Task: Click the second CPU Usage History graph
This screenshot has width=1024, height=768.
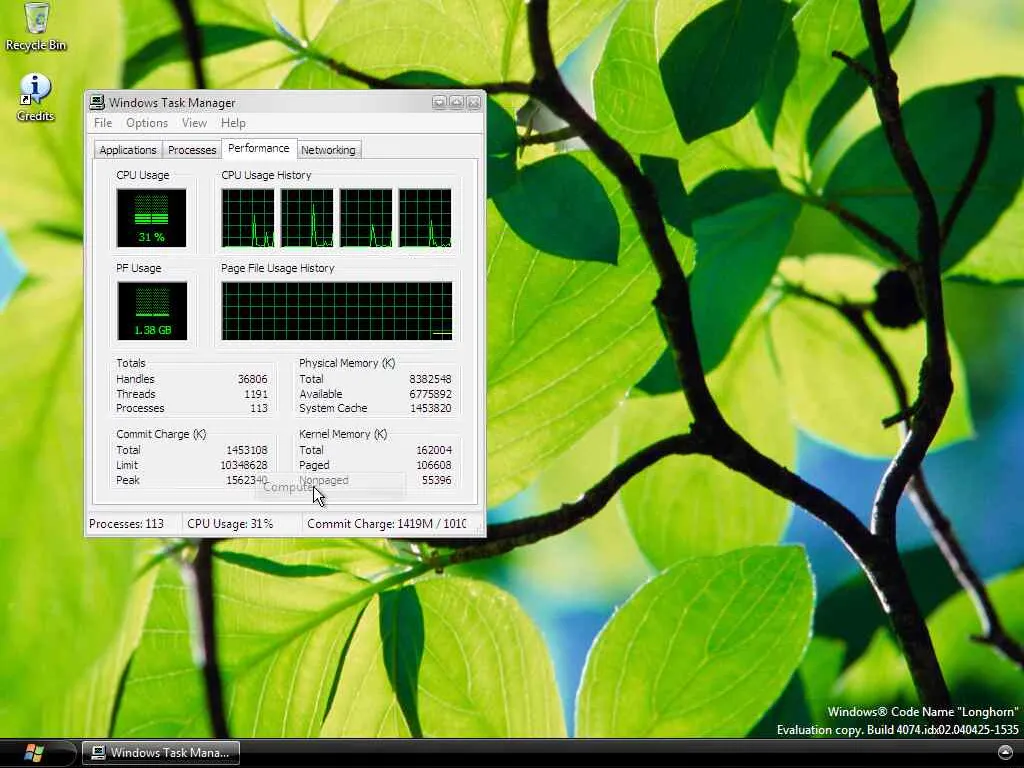Action: 307,218
